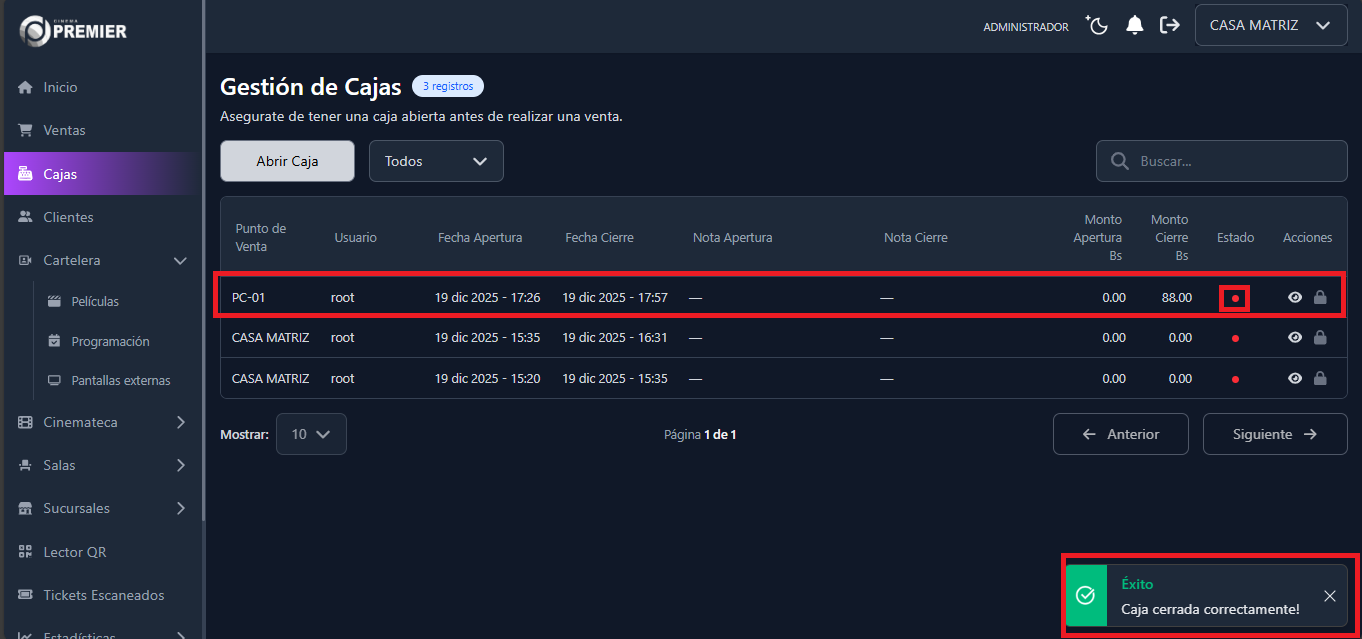Image resolution: width=1362 pixels, height=639 pixels.
Task: Click the Siguiente pagination button
Action: point(1274,434)
